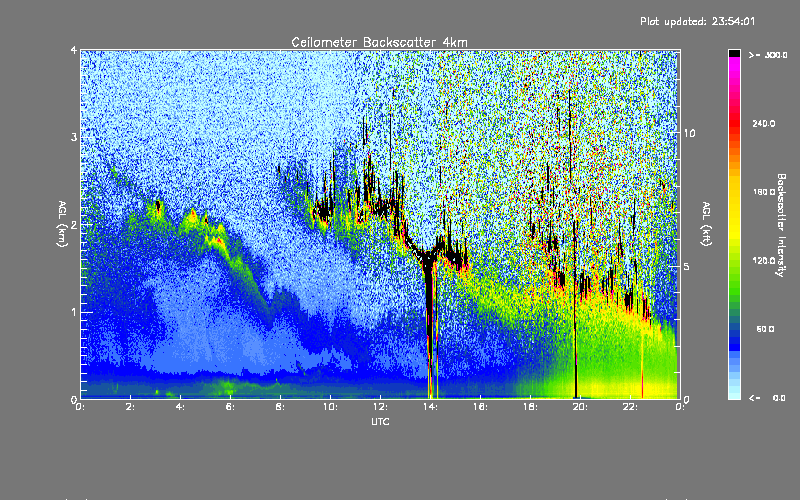
Task: Click the 'UTC' axis label
Action: [380, 421]
